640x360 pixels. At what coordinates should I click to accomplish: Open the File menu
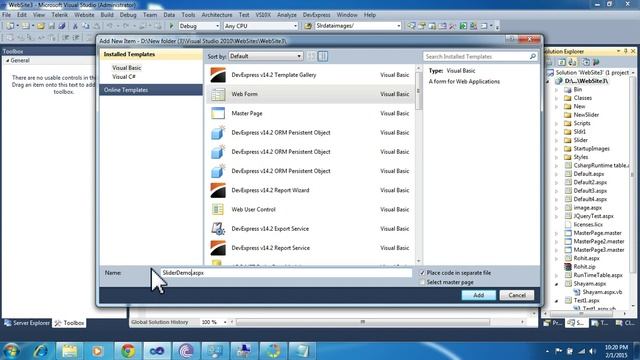(x=7, y=15)
